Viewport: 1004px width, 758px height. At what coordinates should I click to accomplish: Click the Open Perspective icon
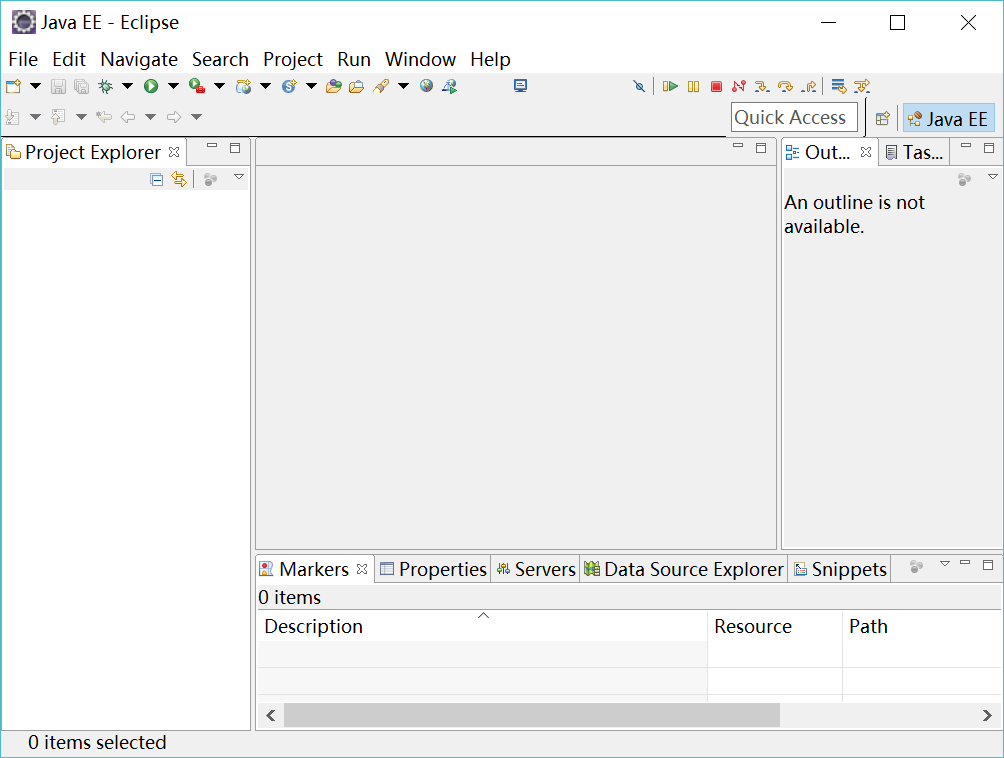[x=882, y=118]
